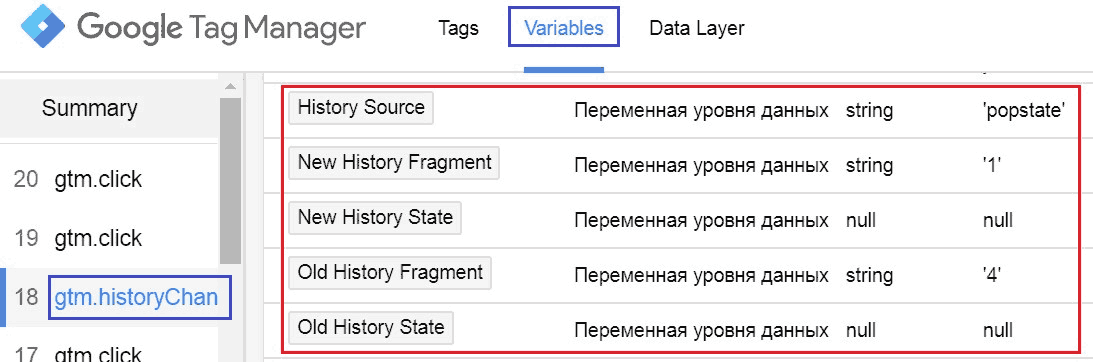Click the History Source variable button
The image size is (1093, 362).
(360, 107)
